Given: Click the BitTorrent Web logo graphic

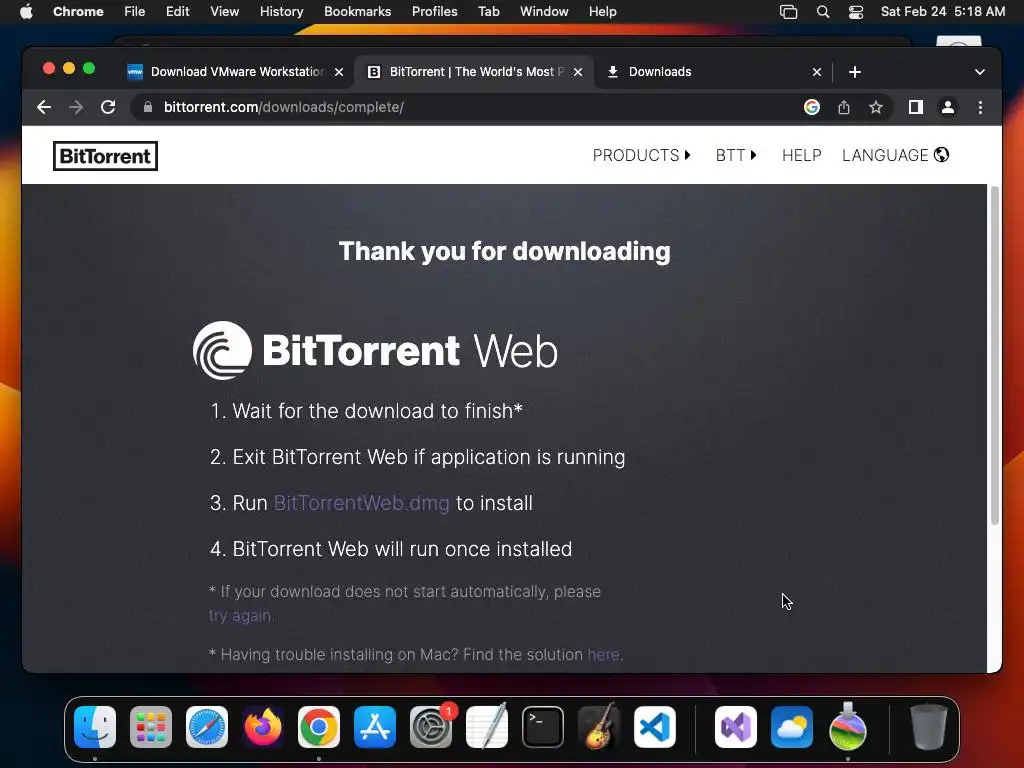Looking at the screenshot, I should coord(376,351).
